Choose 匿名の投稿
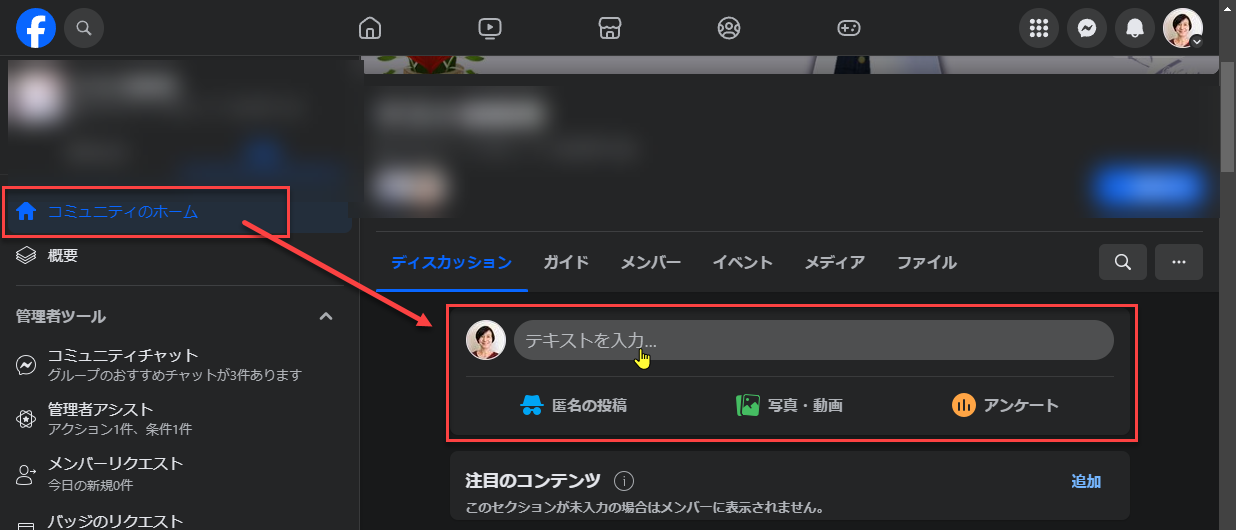The image size is (1236, 530). pyautogui.click(x=574, y=405)
